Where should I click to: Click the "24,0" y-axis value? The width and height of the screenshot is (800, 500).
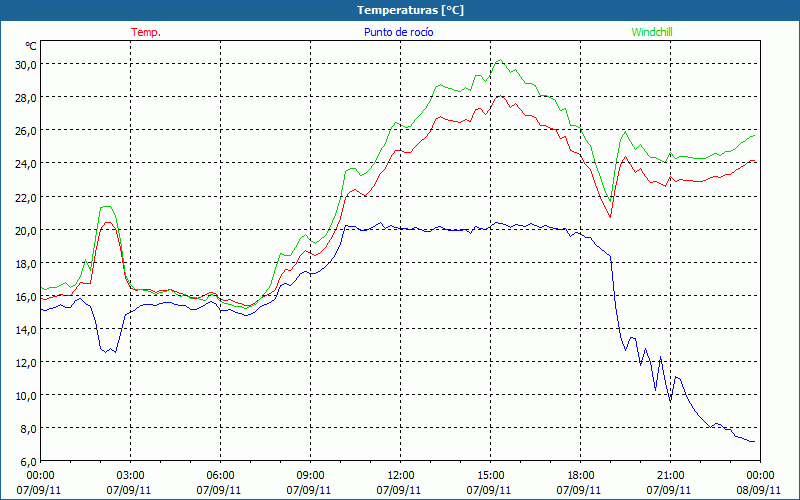click(26, 164)
